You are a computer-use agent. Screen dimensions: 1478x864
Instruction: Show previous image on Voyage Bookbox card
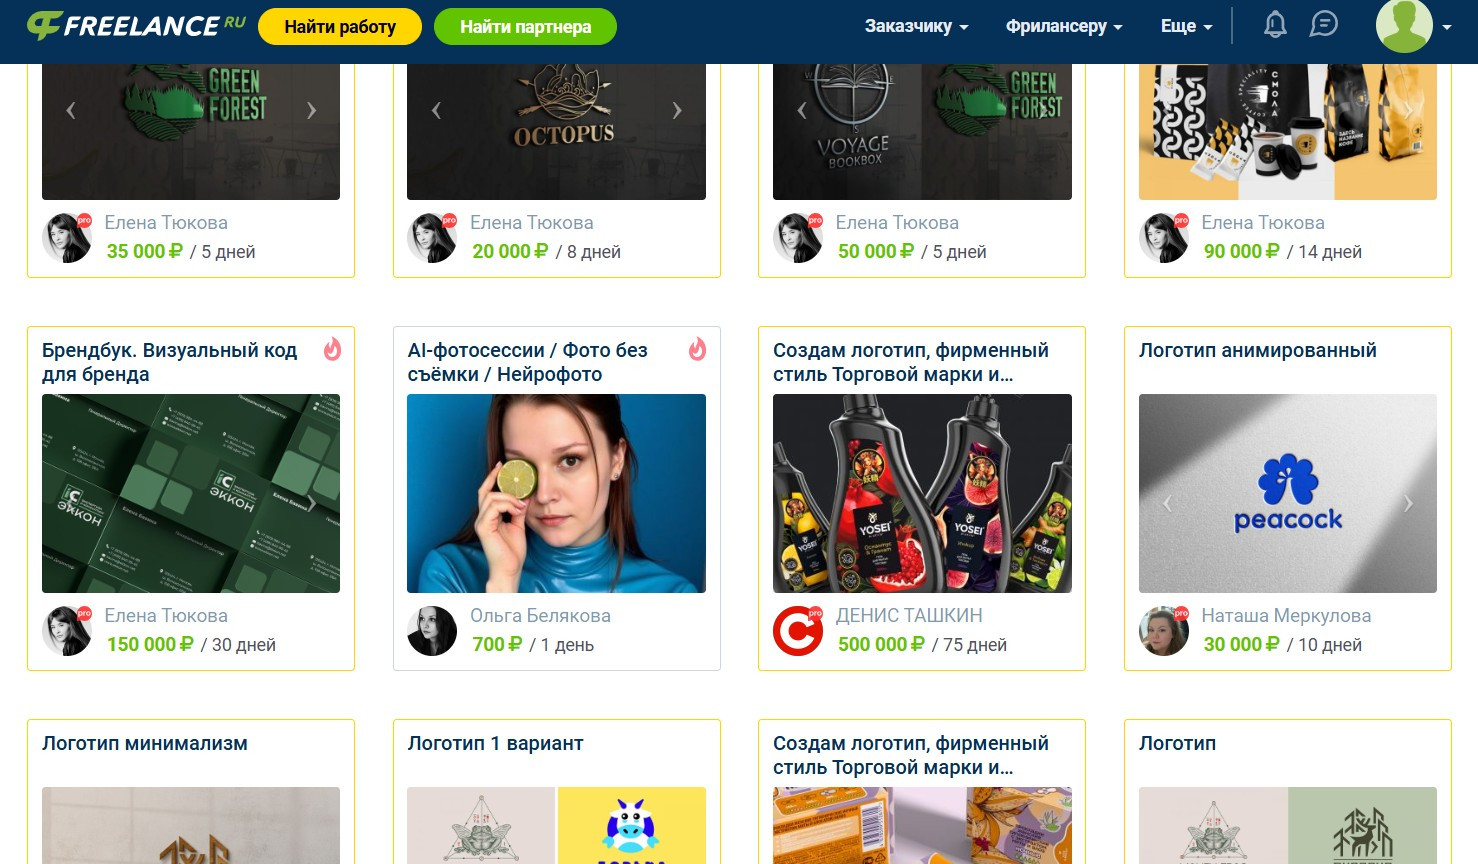tap(802, 110)
